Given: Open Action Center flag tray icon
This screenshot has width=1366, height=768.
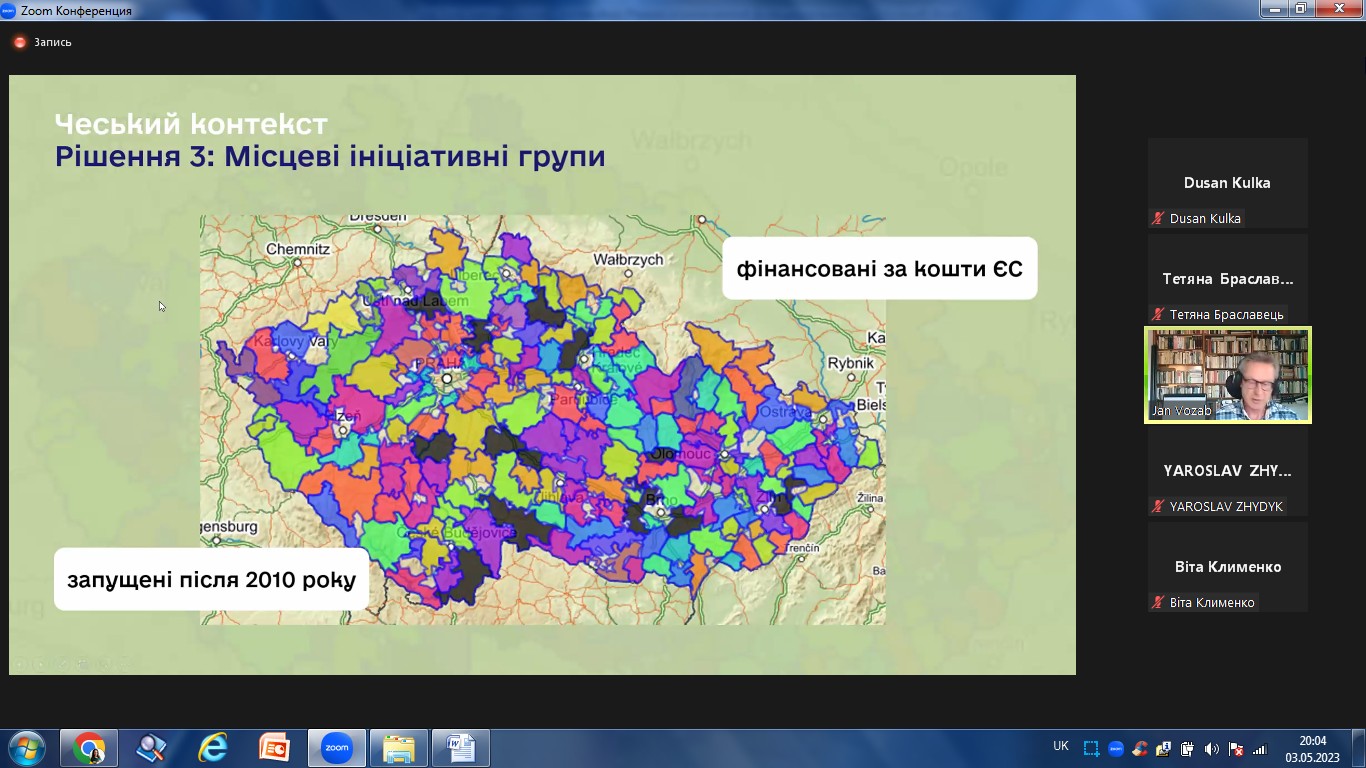Looking at the screenshot, I should point(1236,748).
